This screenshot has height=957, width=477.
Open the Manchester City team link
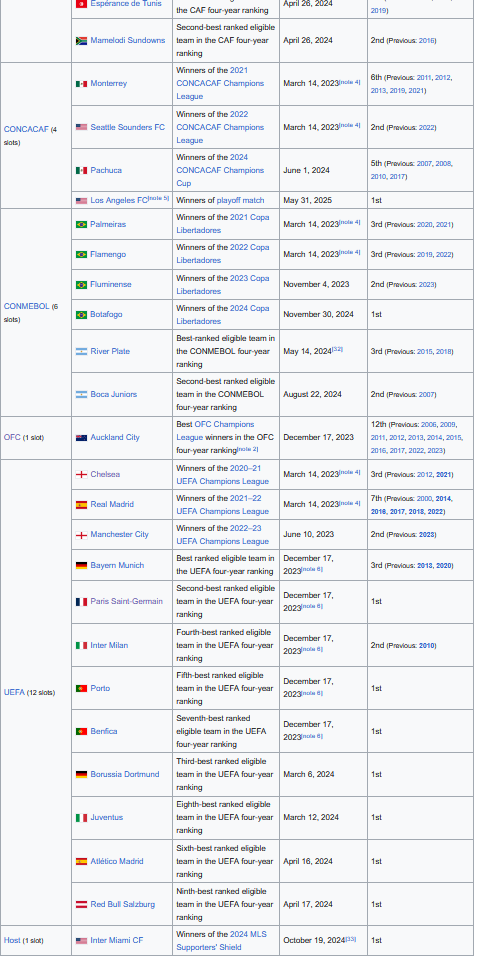pos(120,535)
